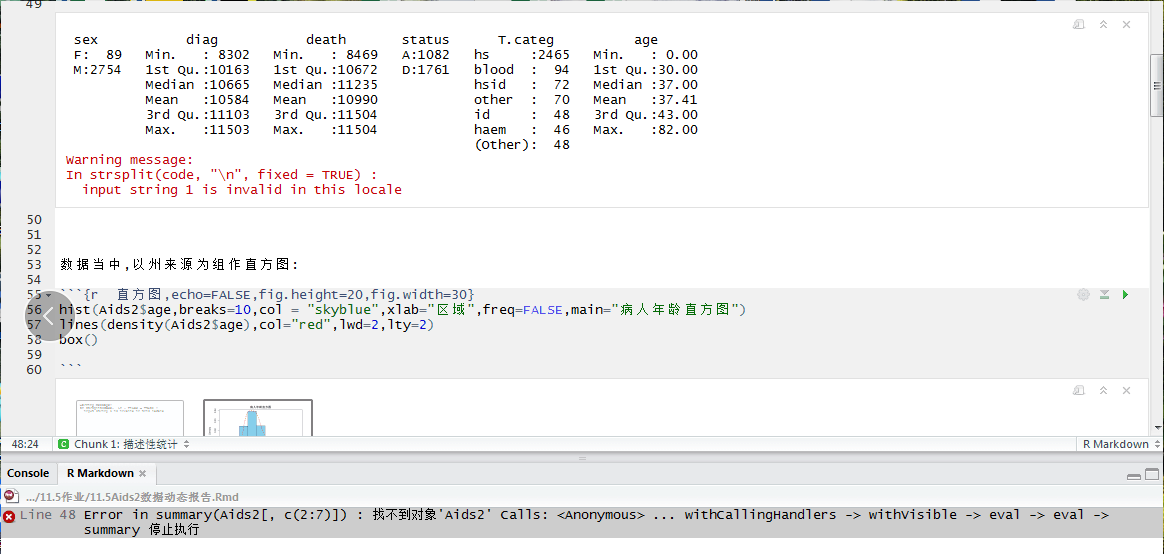
Task: Click the 'input string 1 is invalid' warning line
Action: click(241, 189)
